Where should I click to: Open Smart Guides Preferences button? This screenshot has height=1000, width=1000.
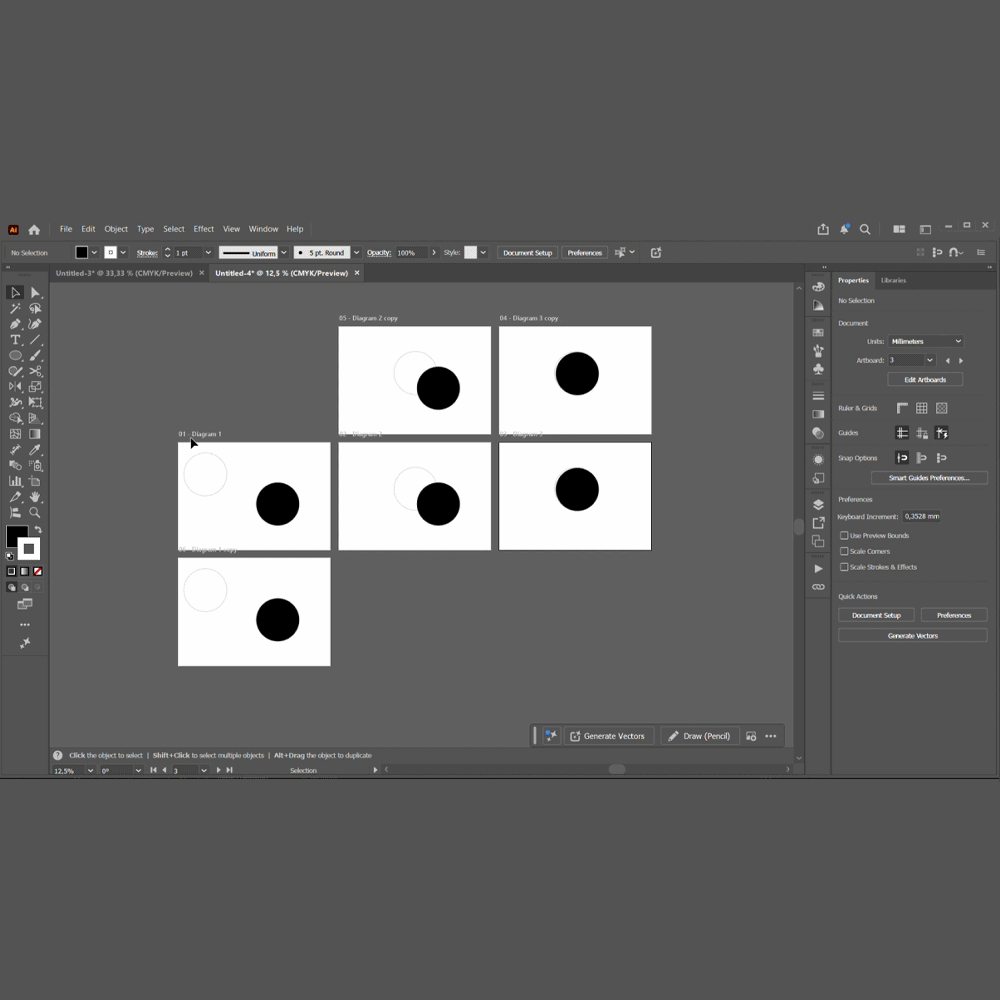tap(929, 478)
